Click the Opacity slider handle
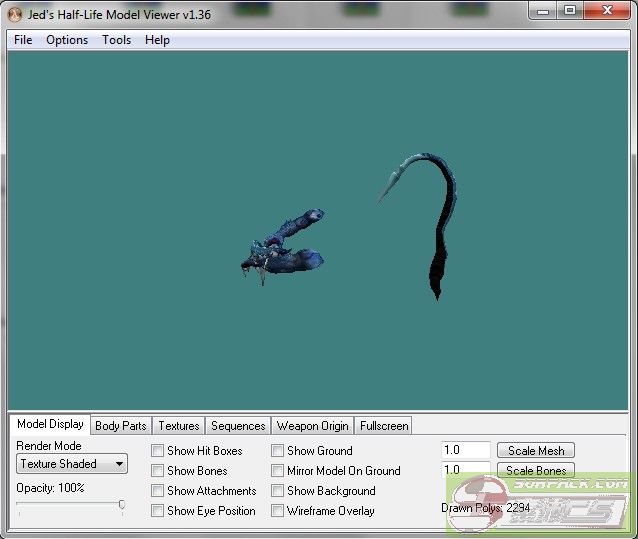The image size is (638, 539). tap(122, 505)
